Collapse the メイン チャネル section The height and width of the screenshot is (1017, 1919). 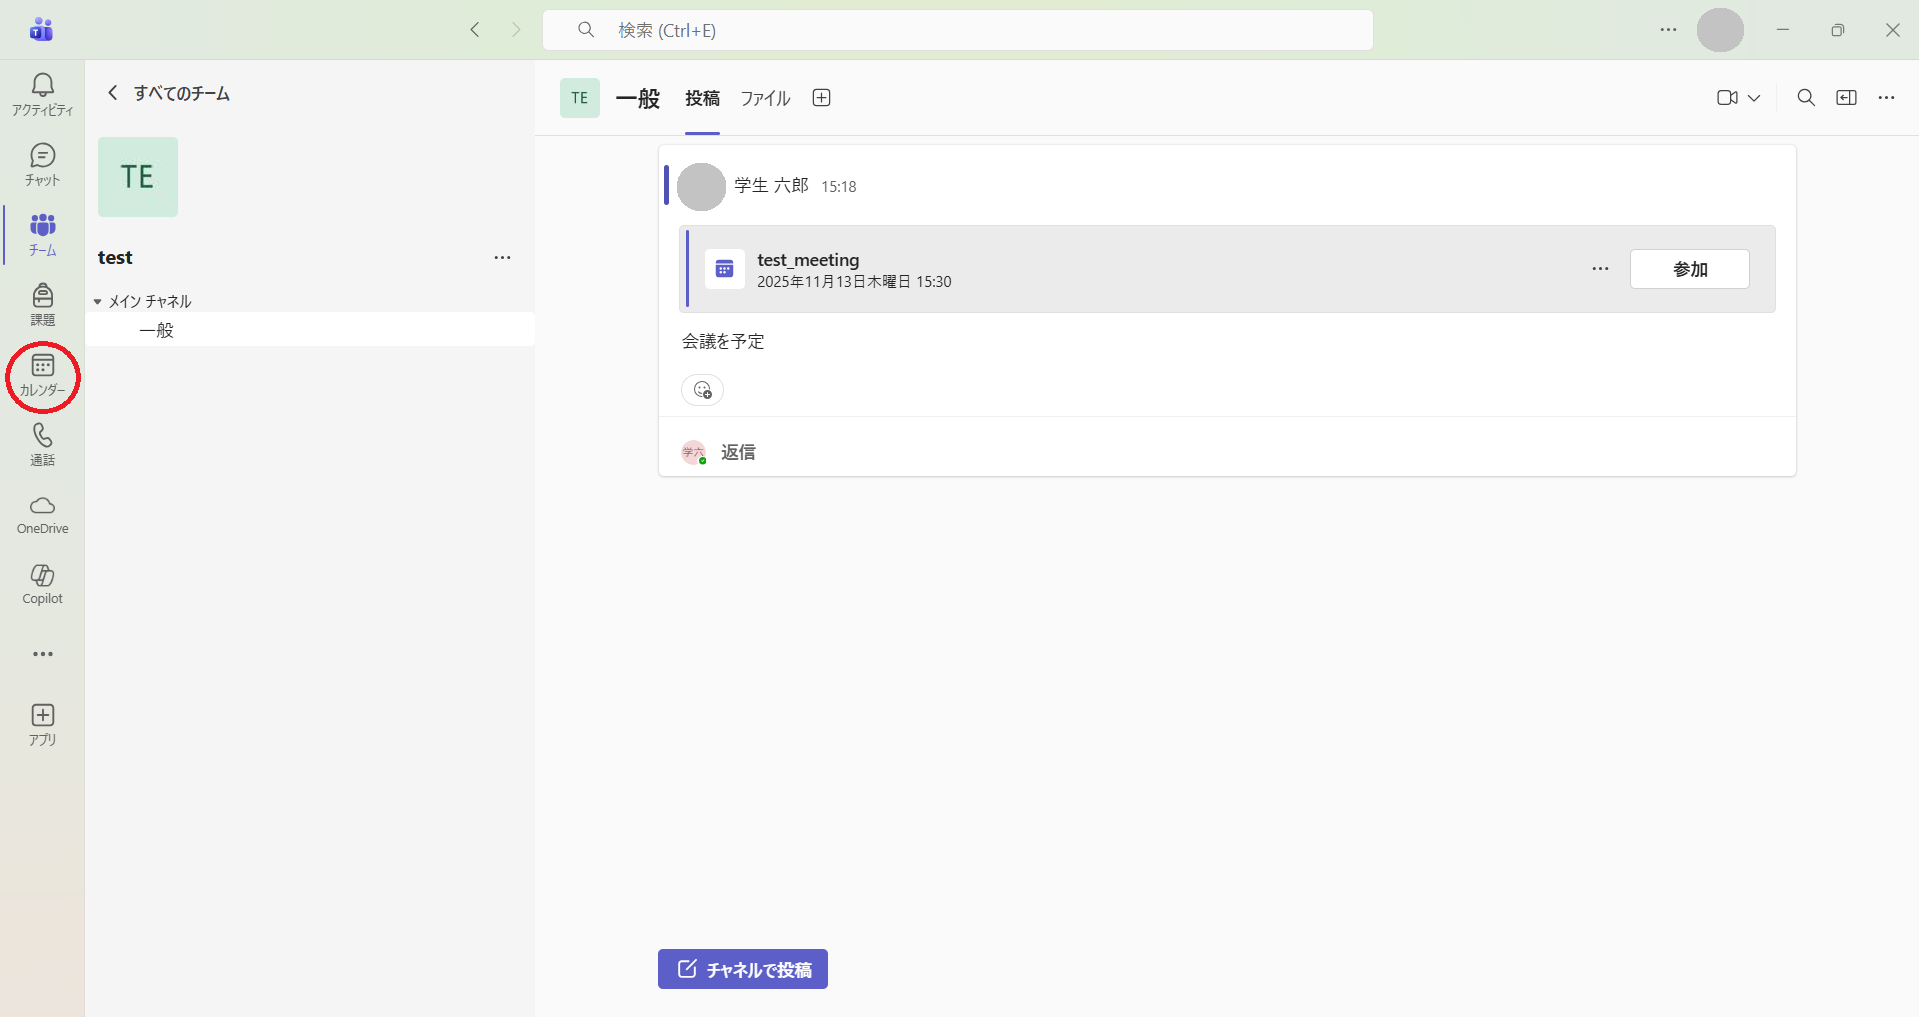(x=98, y=302)
